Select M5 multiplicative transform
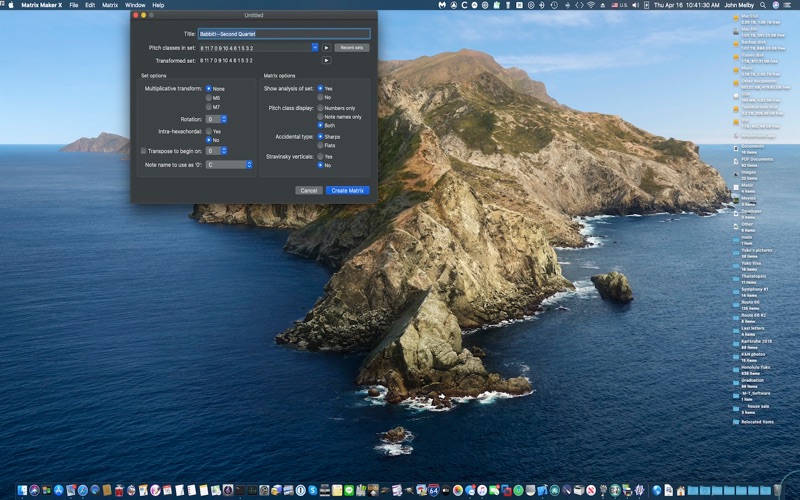The image size is (800, 500). (209, 98)
